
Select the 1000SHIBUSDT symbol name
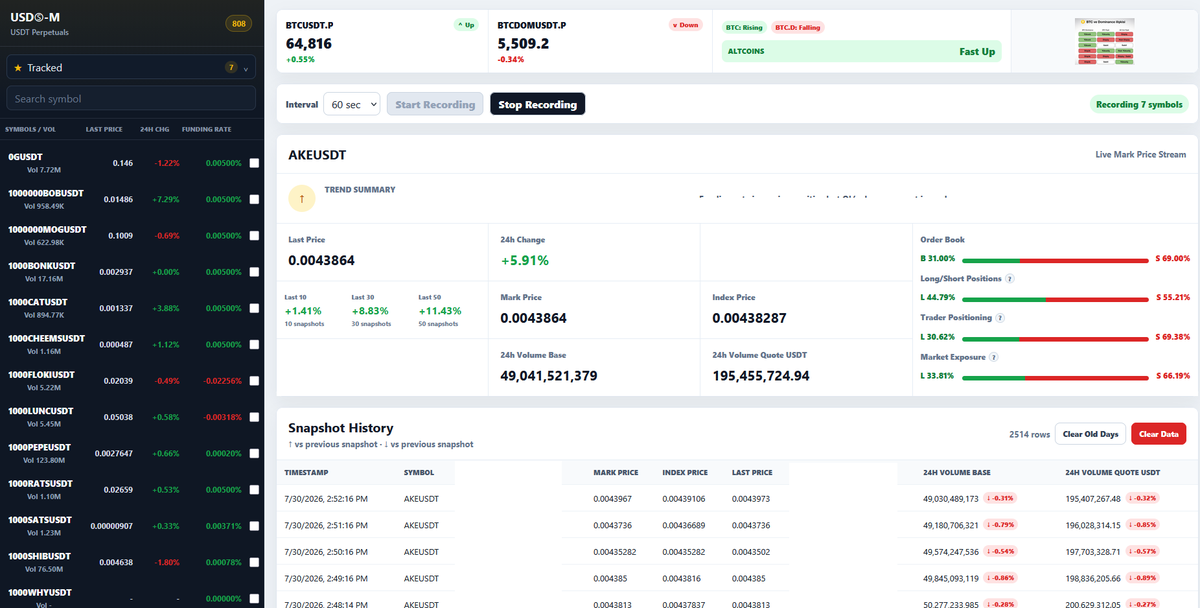click(40, 556)
